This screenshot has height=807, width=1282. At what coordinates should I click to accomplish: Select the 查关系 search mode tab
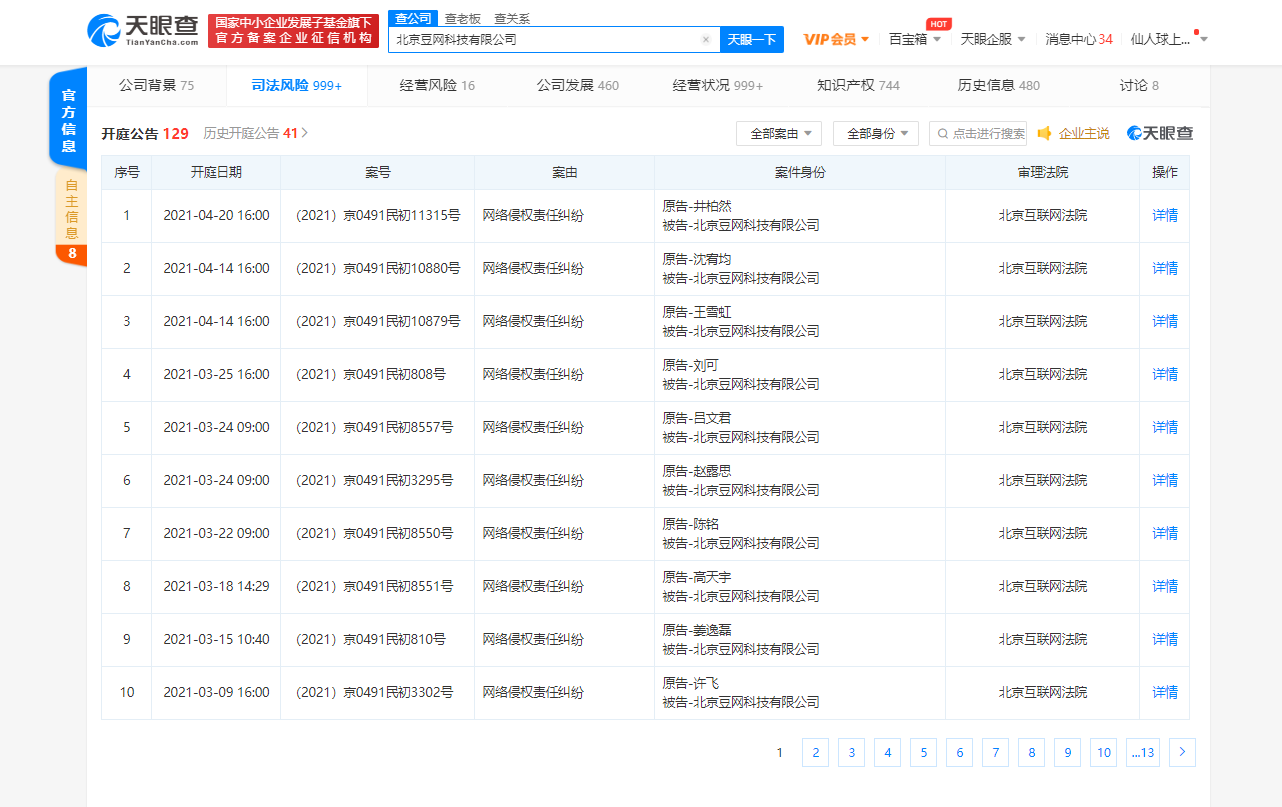(x=512, y=19)
